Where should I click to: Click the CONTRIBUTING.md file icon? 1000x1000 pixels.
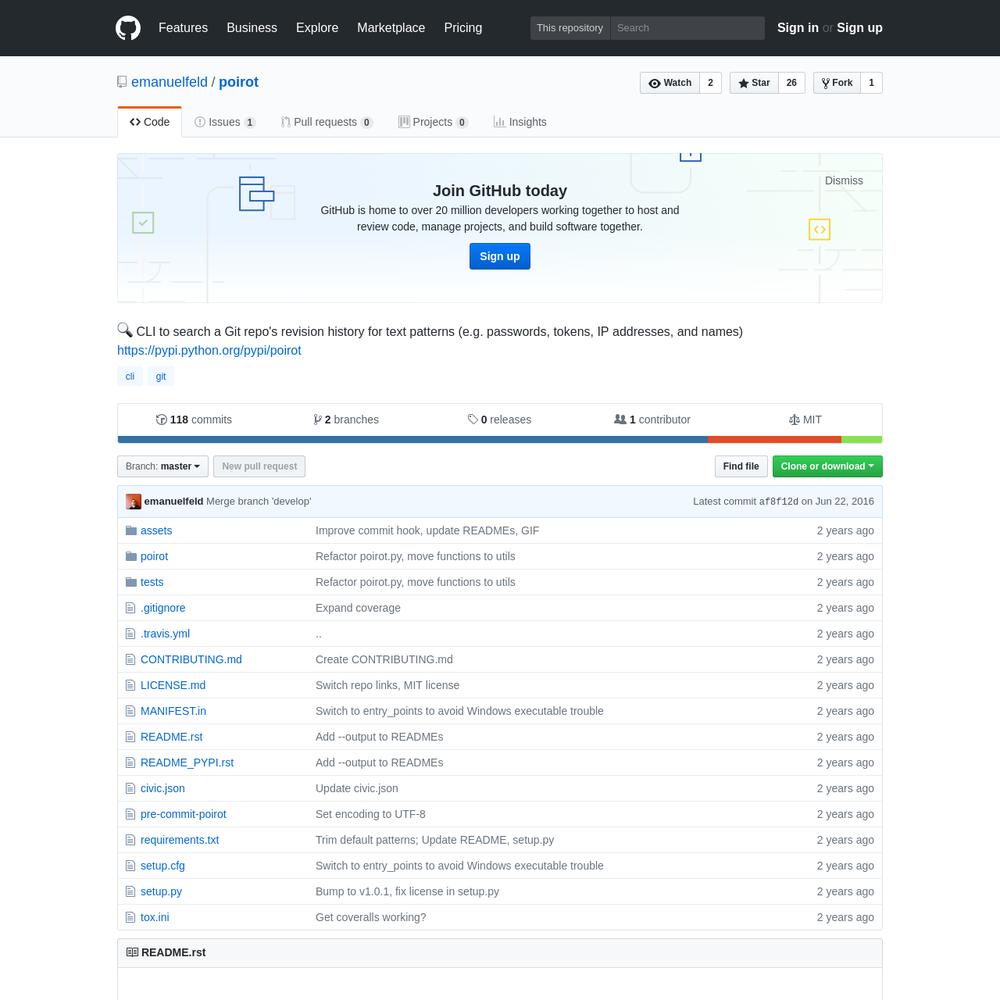tap(131, 659)
